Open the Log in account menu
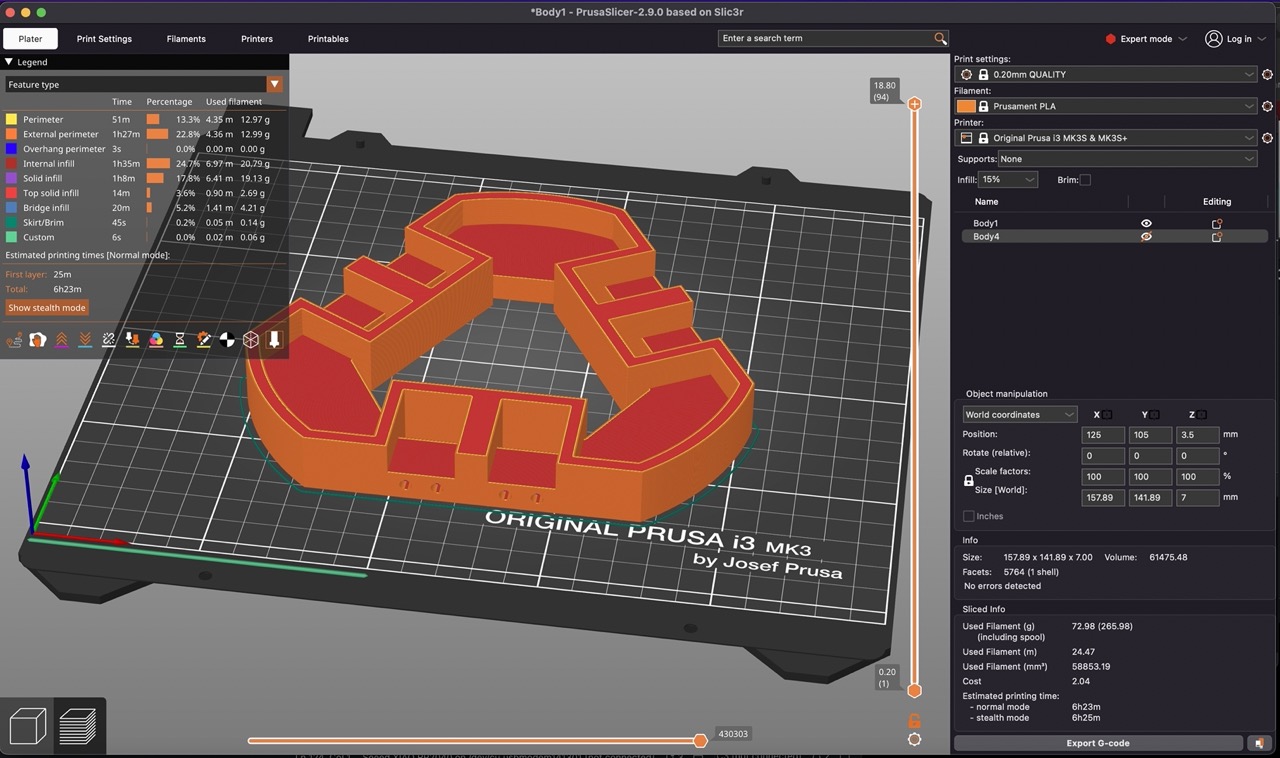Screen dimensions: 1280x758 point(1237,39)
